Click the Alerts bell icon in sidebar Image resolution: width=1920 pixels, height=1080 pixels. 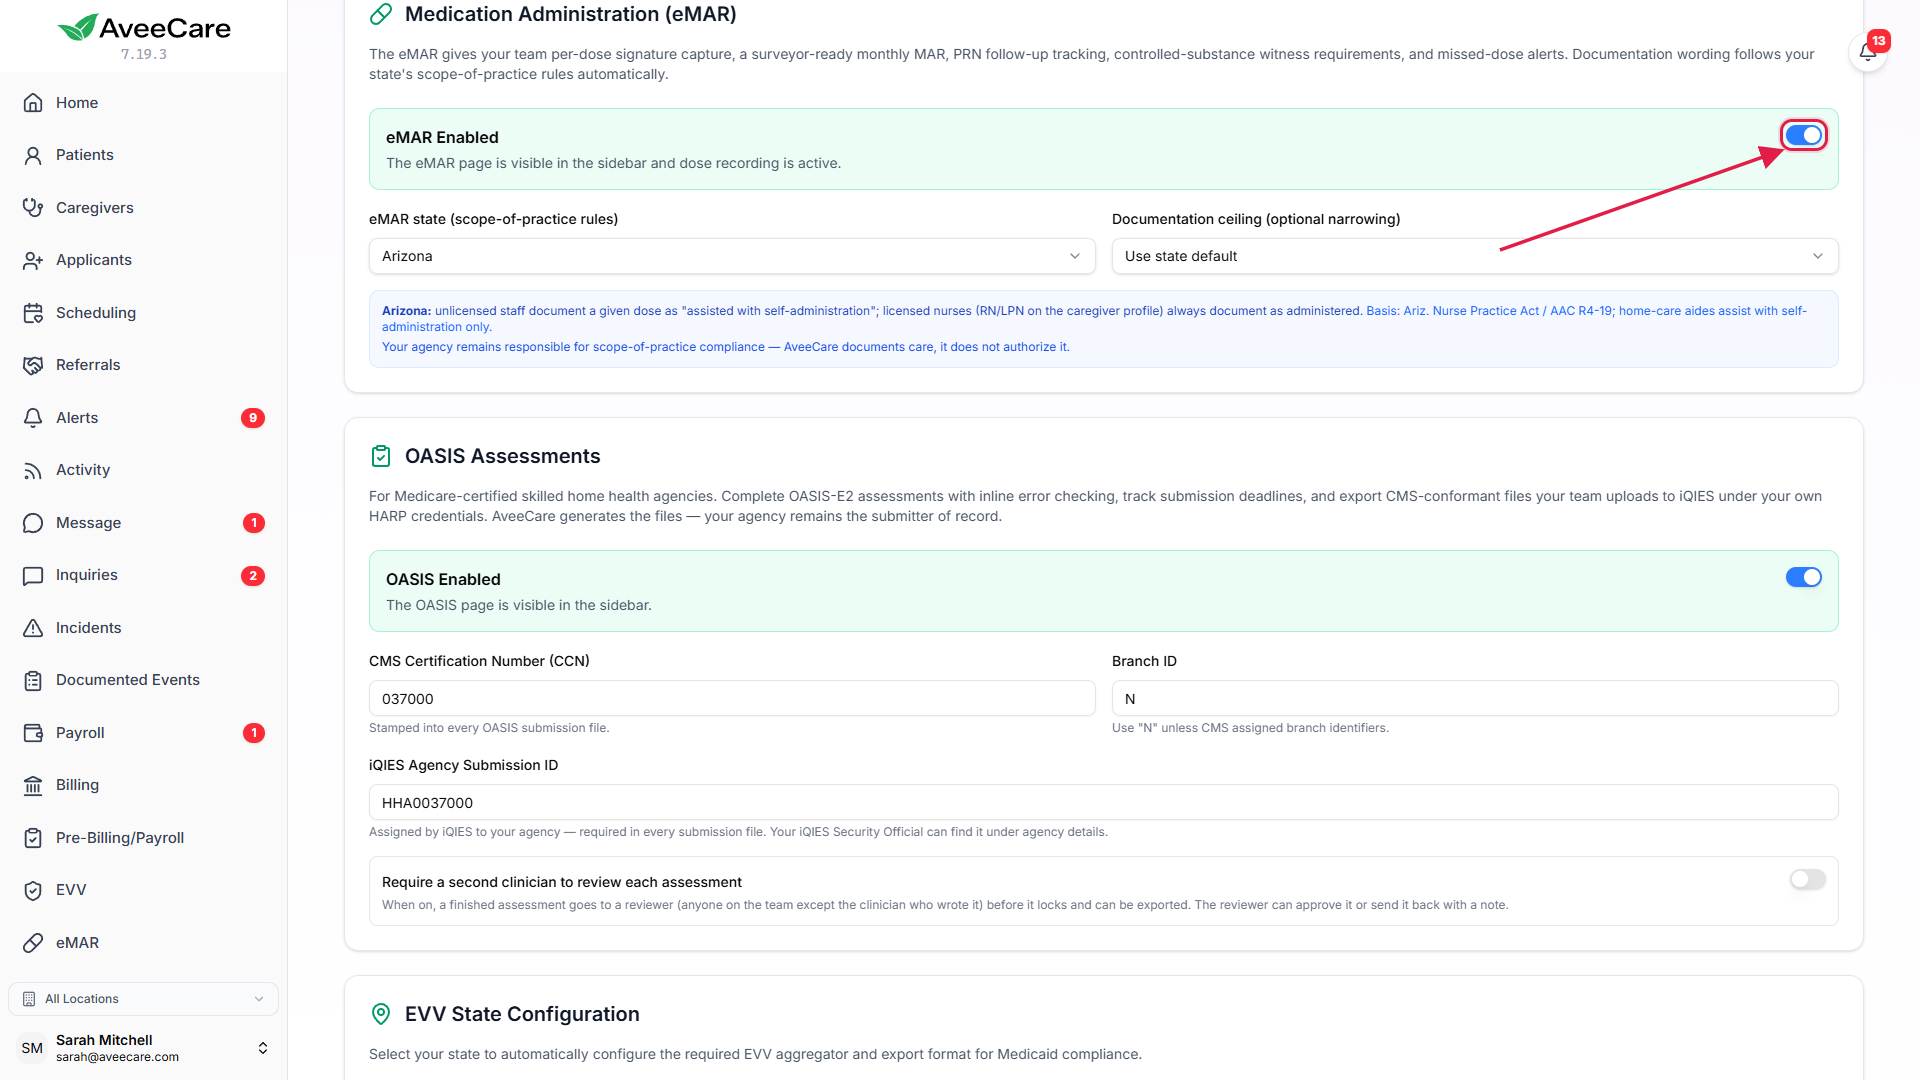pos(33,418)
